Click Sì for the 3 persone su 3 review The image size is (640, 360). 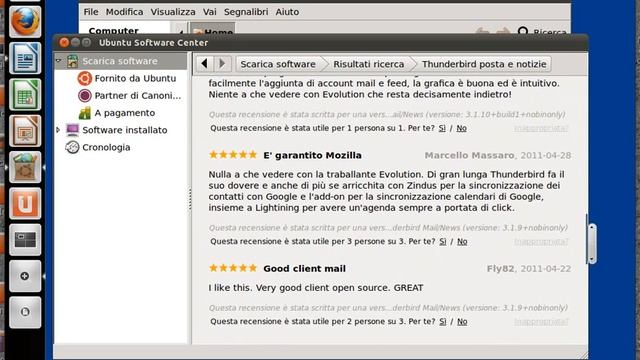pos(442,242)
